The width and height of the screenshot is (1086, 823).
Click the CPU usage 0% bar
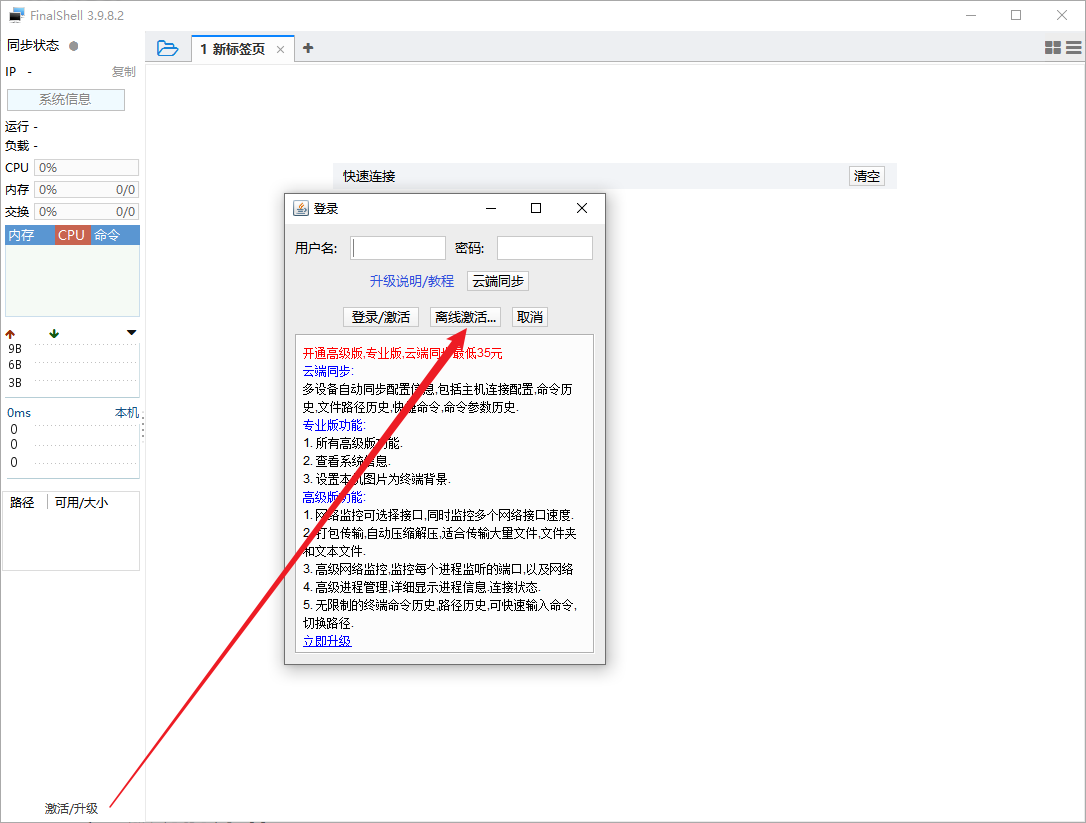click(x=87, y=168)
